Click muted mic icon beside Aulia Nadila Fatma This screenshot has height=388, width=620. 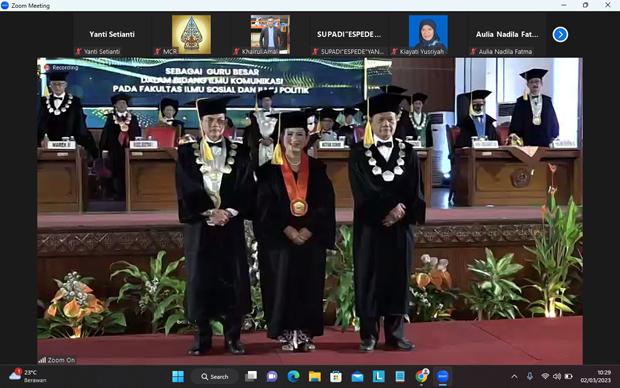pyautogui.click(x=473, y=51)
